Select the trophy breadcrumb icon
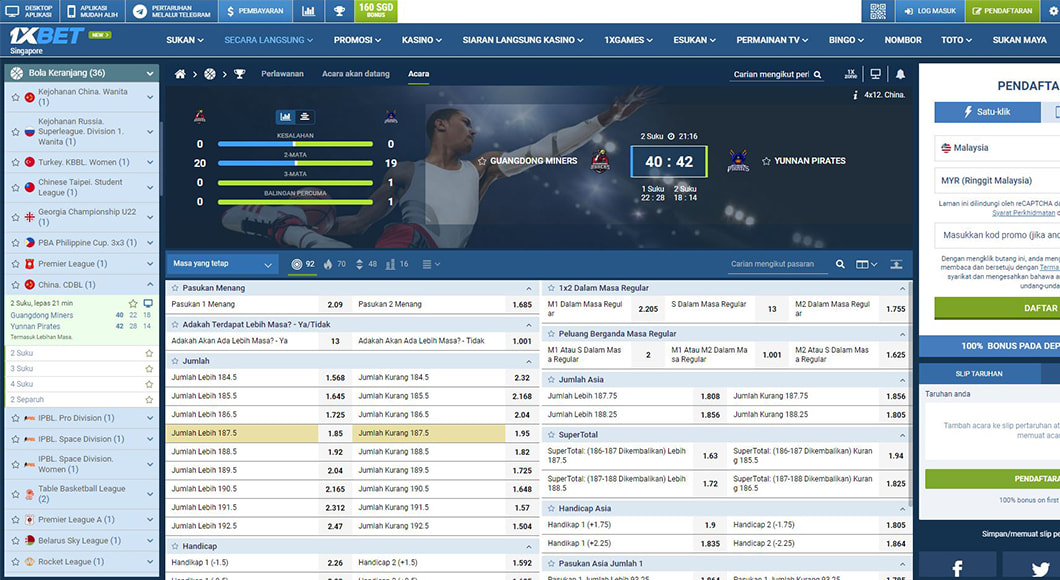This screenshot has height=580, width=1060. point(239,74)
